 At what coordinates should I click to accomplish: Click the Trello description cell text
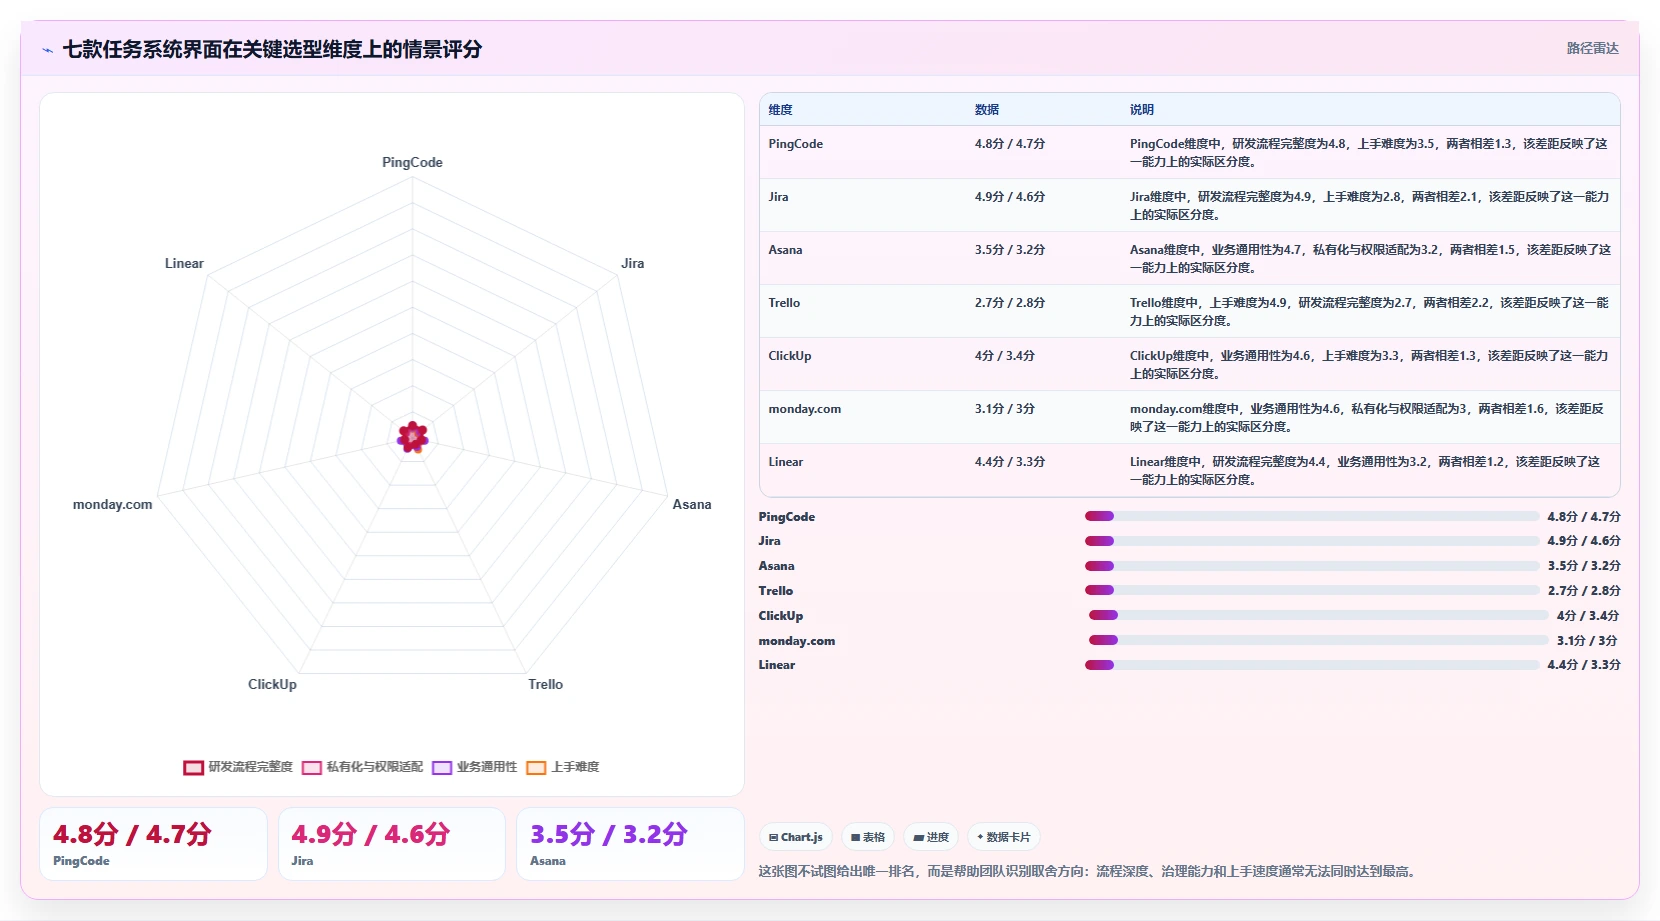pos(1369,312)
